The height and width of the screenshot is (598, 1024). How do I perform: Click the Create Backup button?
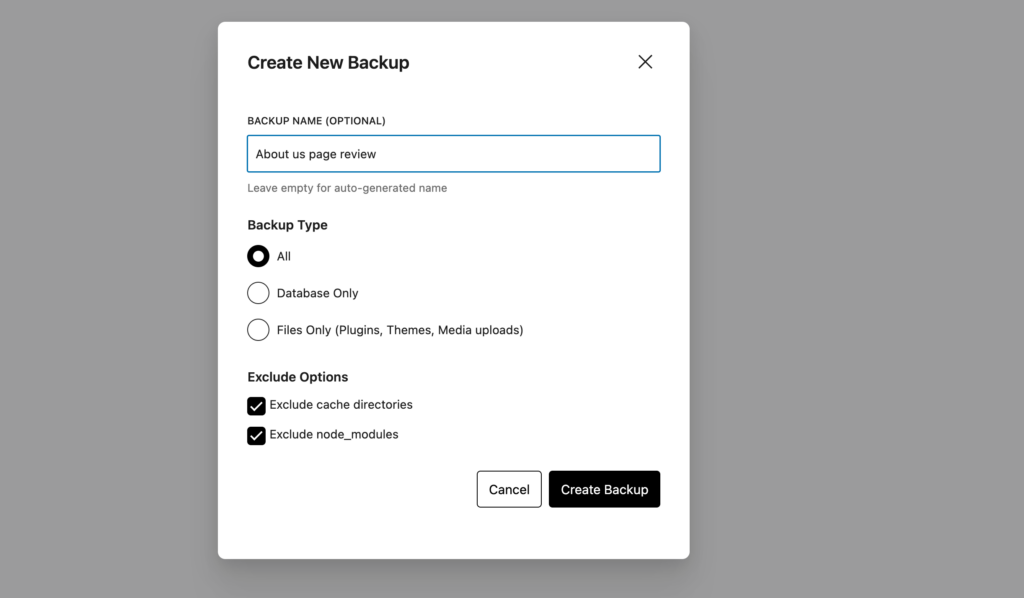604,489
